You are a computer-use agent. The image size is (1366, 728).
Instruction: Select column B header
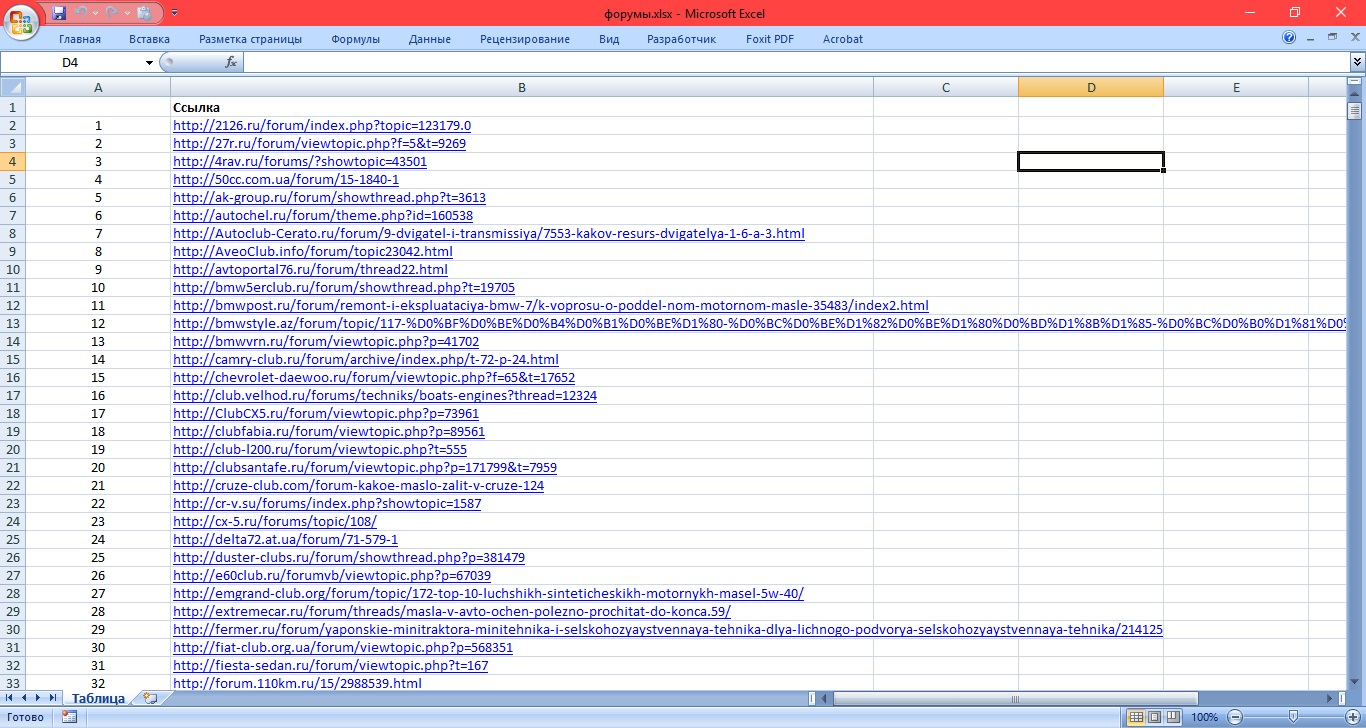point(521,88)
